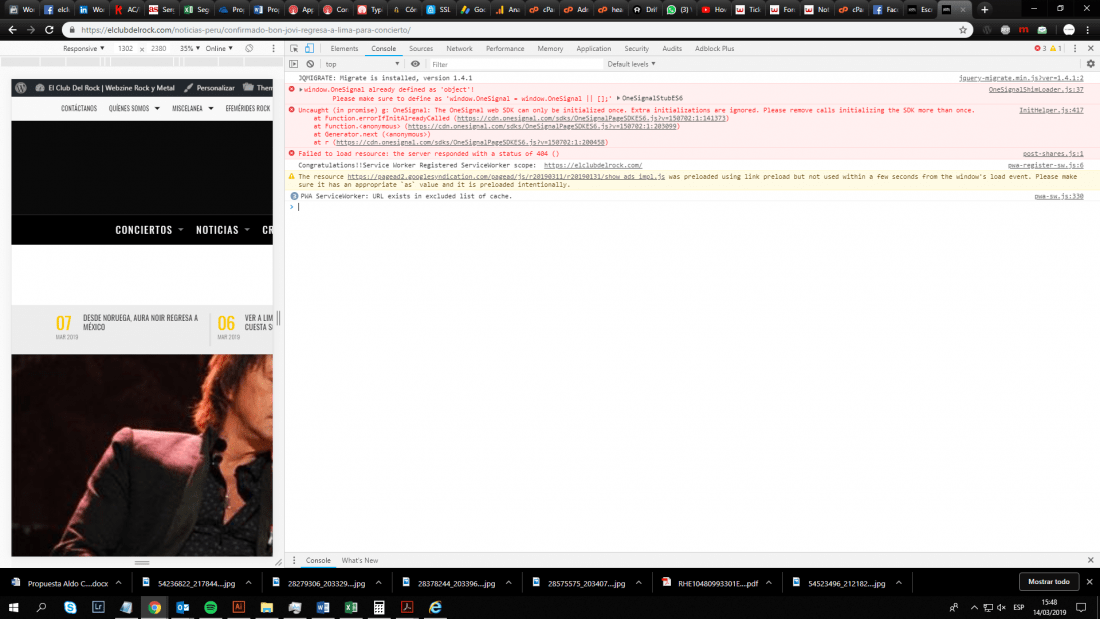Open options for Propuesta Aldo docx download
Screen dimensions: 1100x619
[119, 583]
